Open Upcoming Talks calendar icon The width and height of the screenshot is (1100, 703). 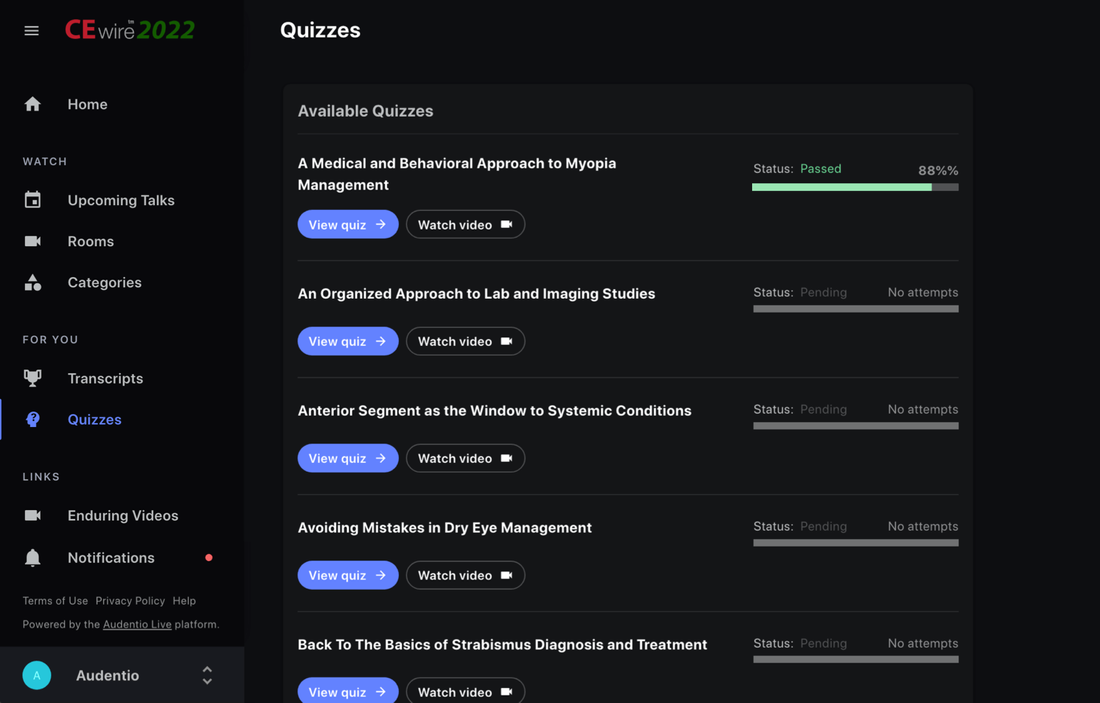(33, 200)
